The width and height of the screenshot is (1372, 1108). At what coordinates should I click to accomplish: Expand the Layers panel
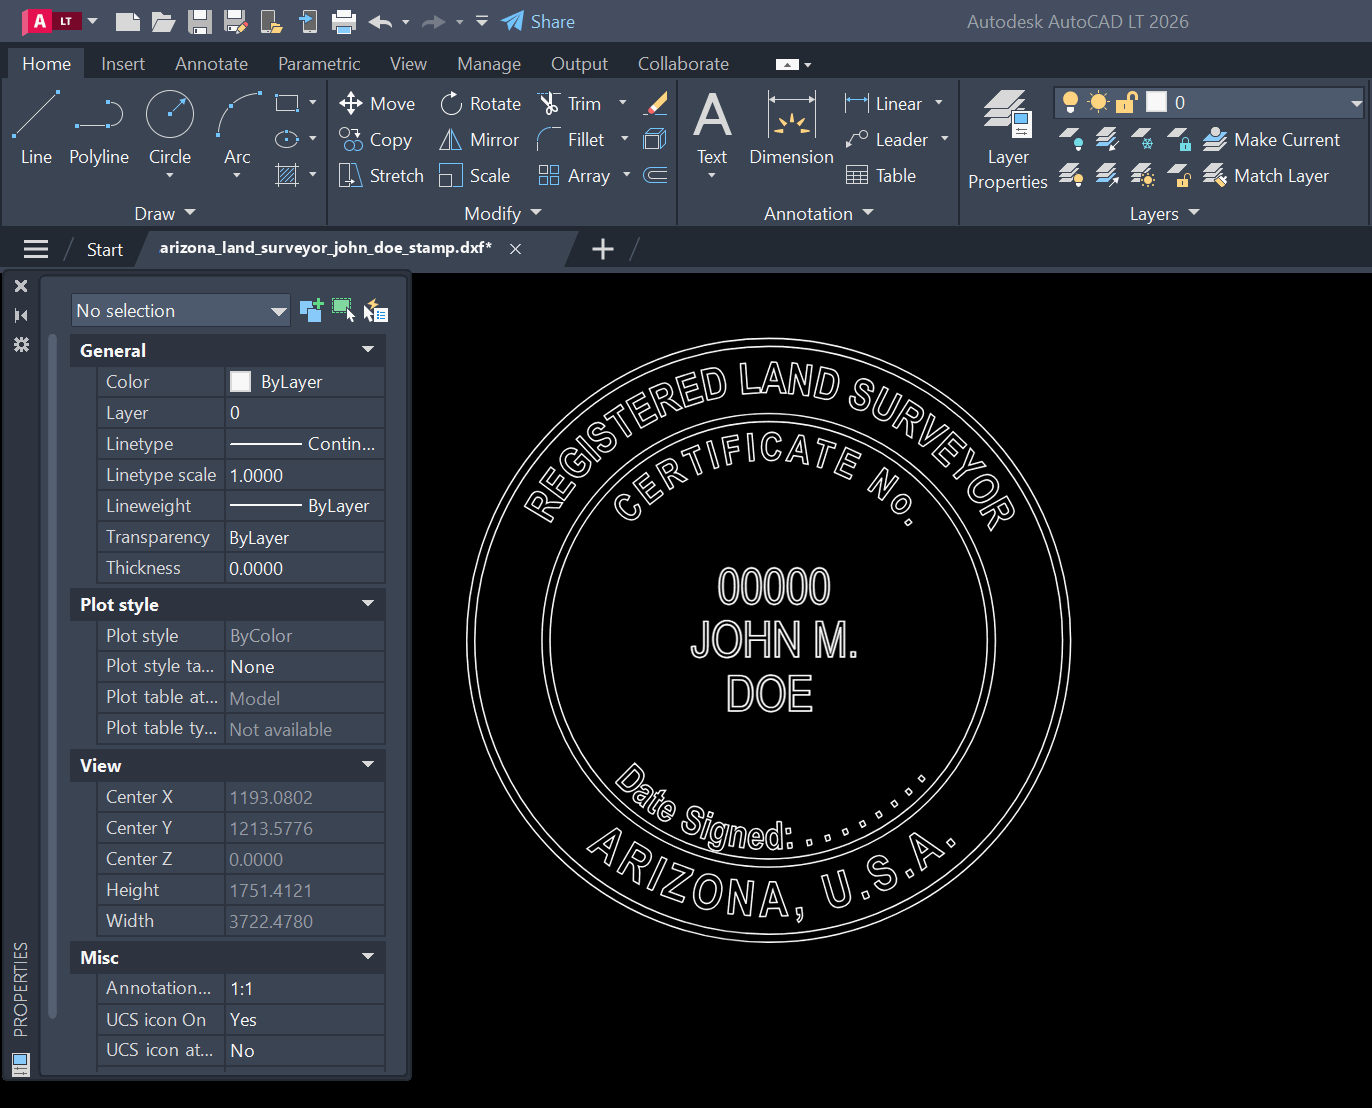pyautogui.click(x=1164, y=213)
